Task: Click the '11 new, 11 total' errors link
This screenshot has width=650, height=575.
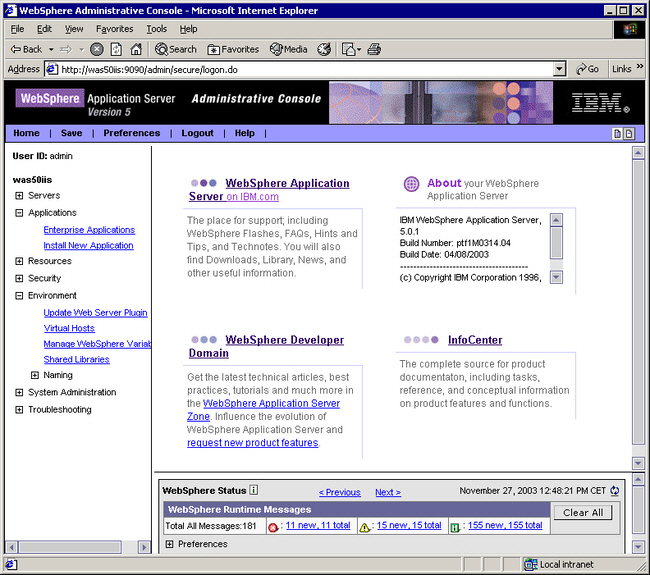Action: click(318, 525)
